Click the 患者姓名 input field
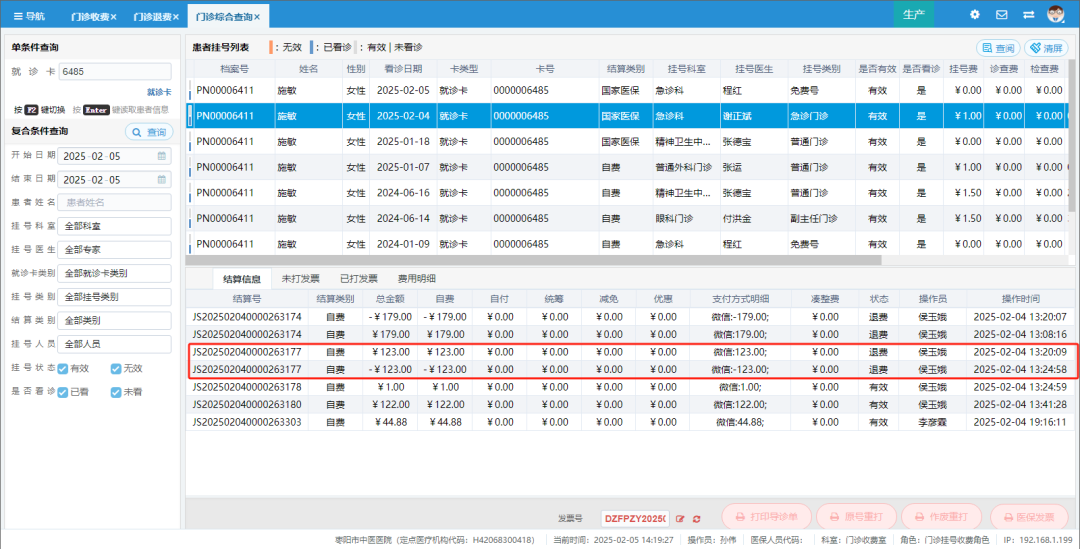1080x549 pixels. [x=113, y=202]
